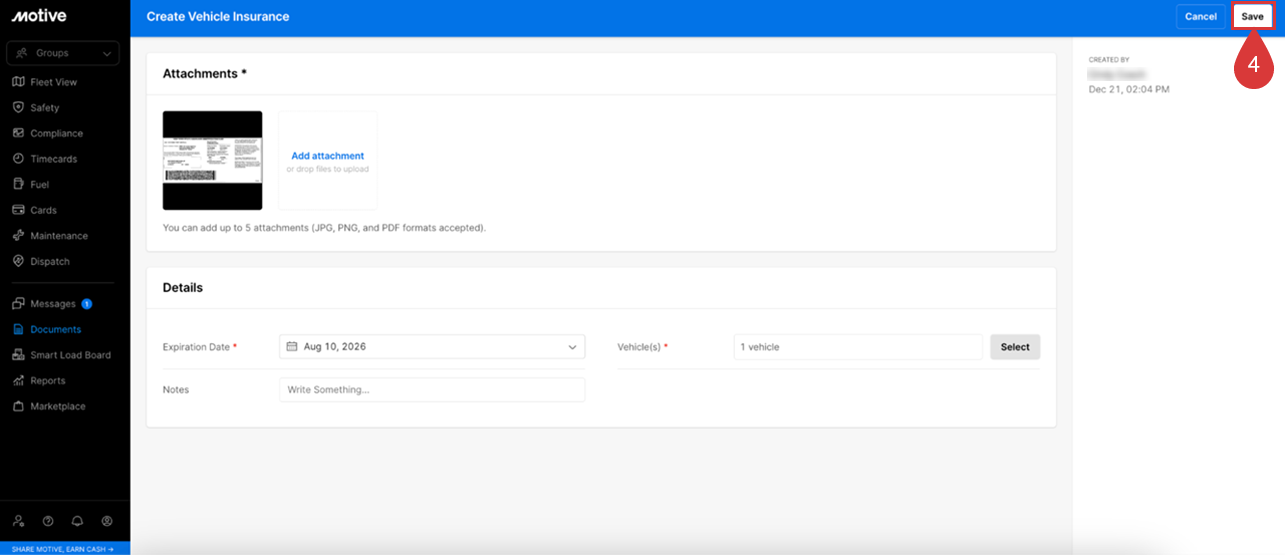This screenshot has height=555, width=1285.
Task: Open admin user settings icon
Action: click(x=19, y=521)
